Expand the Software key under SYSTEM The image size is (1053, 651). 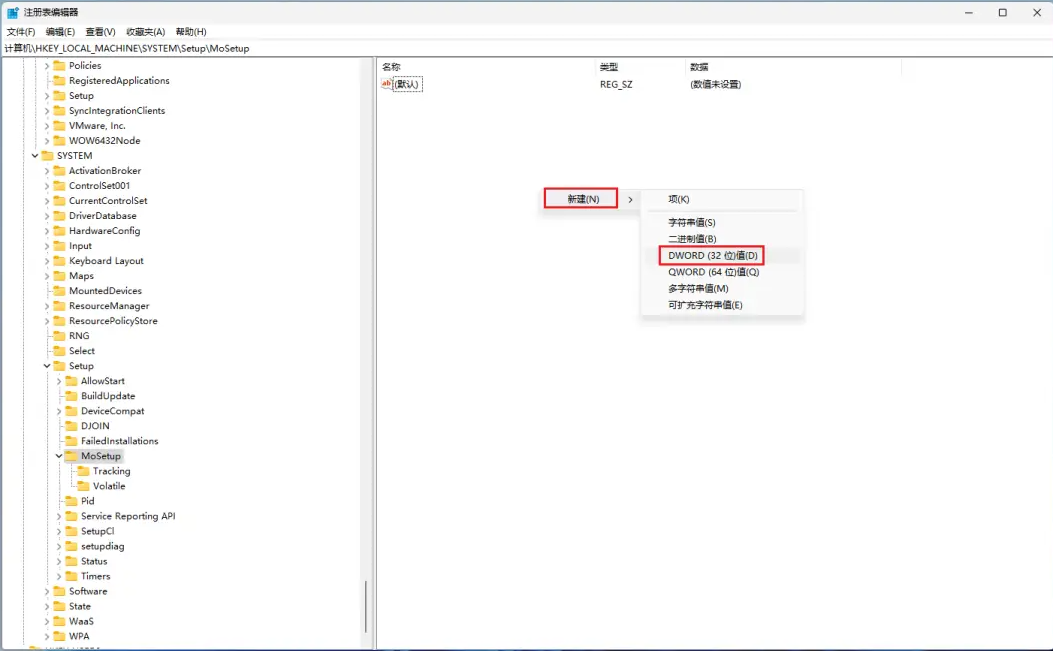click(x=47, y=591)
